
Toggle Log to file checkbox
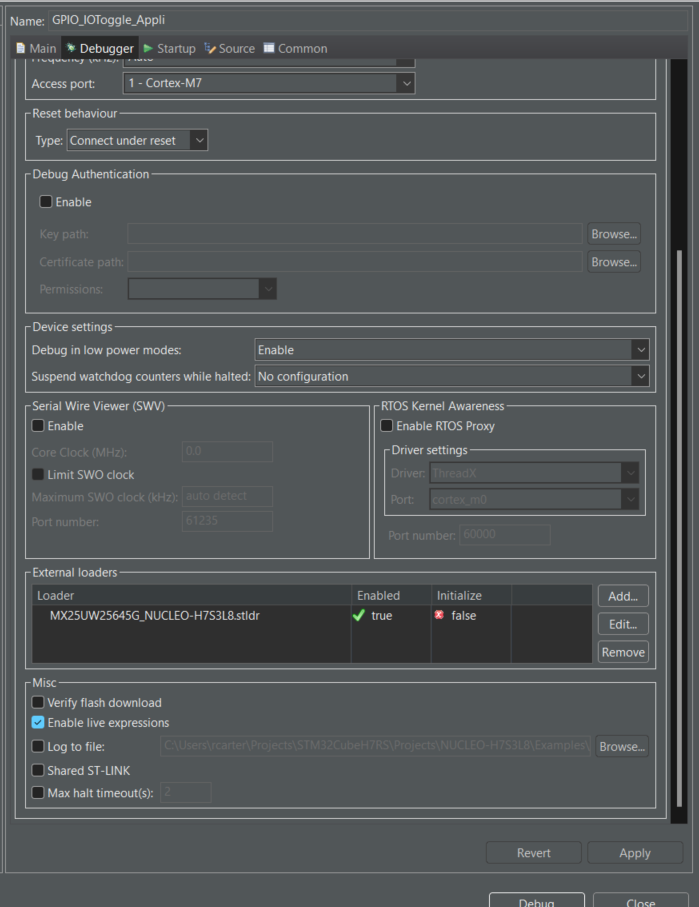point(38,746)
